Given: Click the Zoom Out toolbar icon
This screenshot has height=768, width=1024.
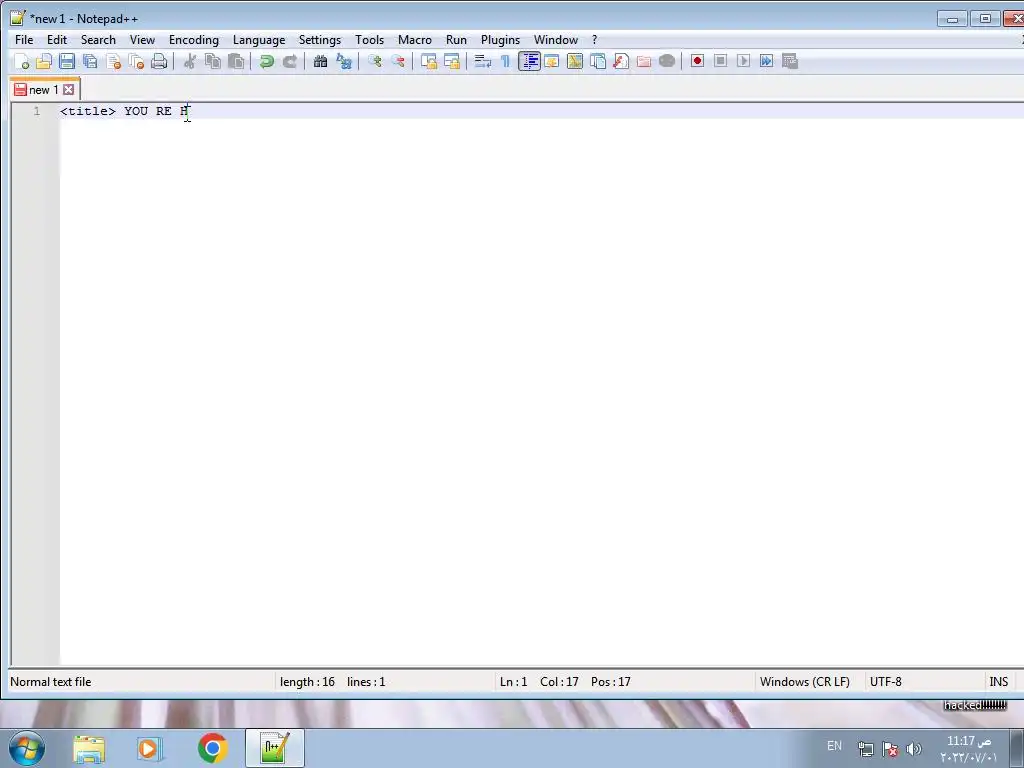Looking at the screenshot, I should 398,61.
